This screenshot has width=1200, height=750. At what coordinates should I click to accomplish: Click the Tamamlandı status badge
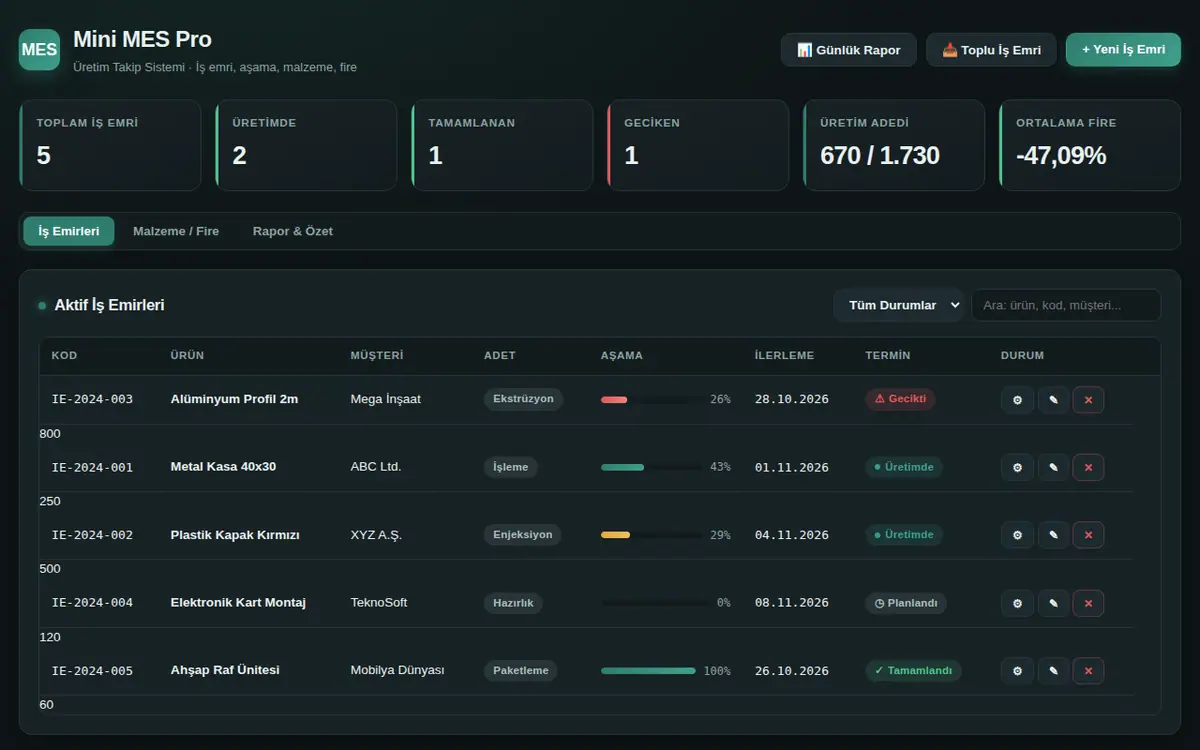click(913, 671)
